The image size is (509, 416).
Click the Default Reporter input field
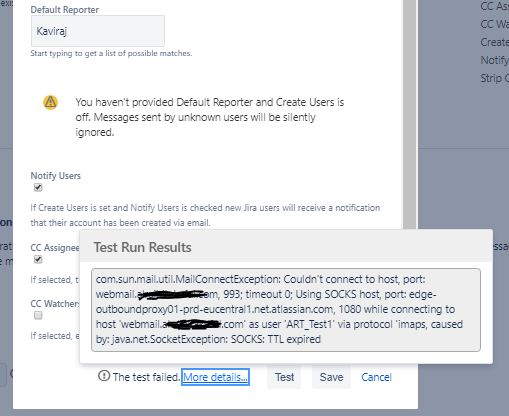point(98,31)
